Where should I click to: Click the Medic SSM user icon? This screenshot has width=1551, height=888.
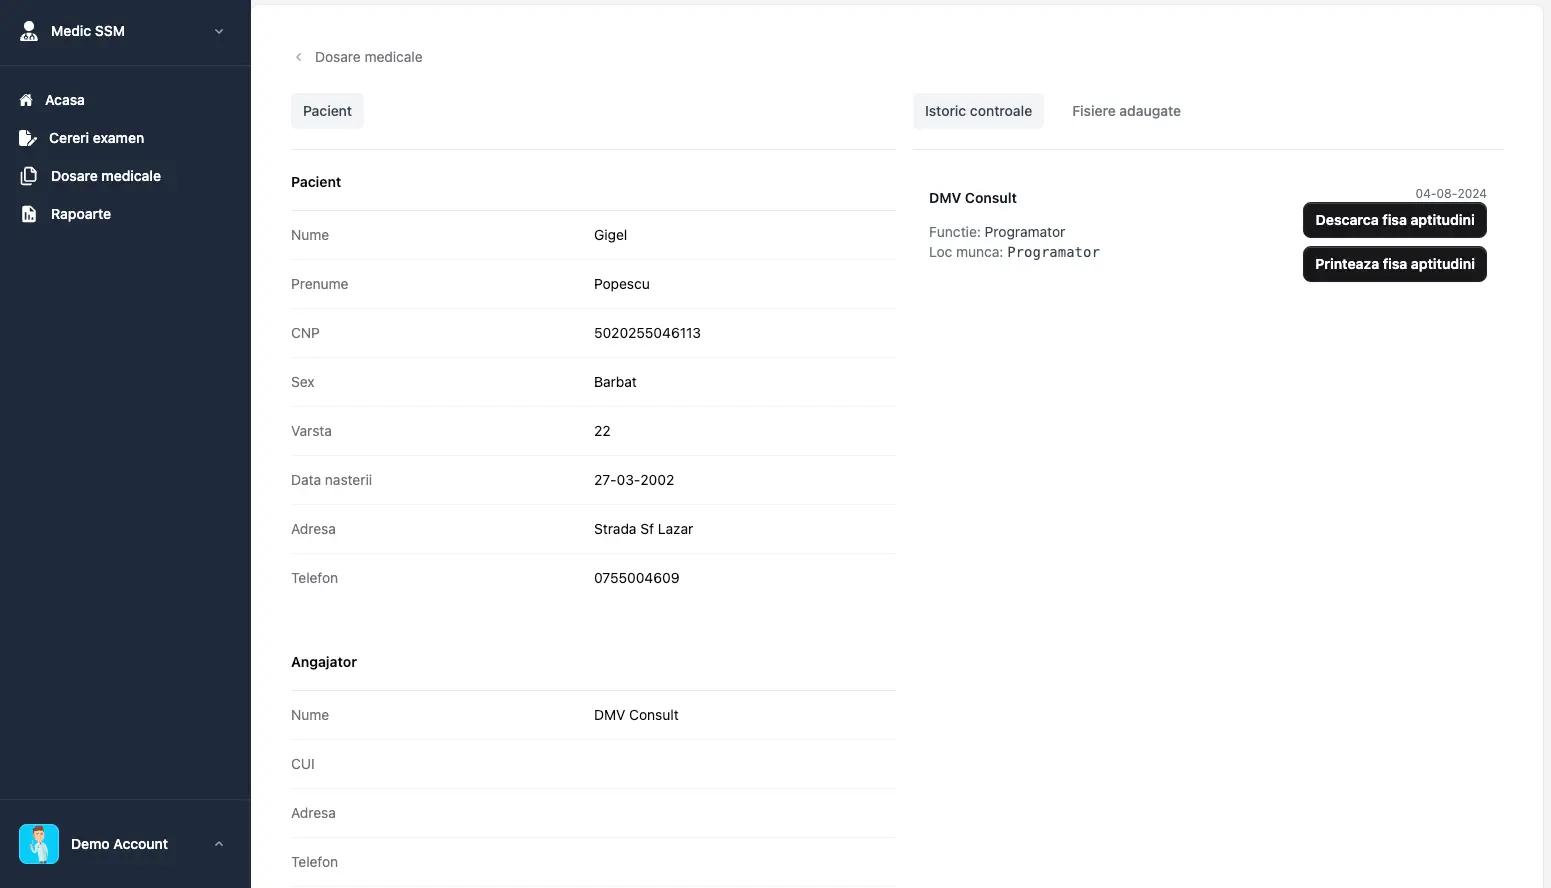click(29, 31)
